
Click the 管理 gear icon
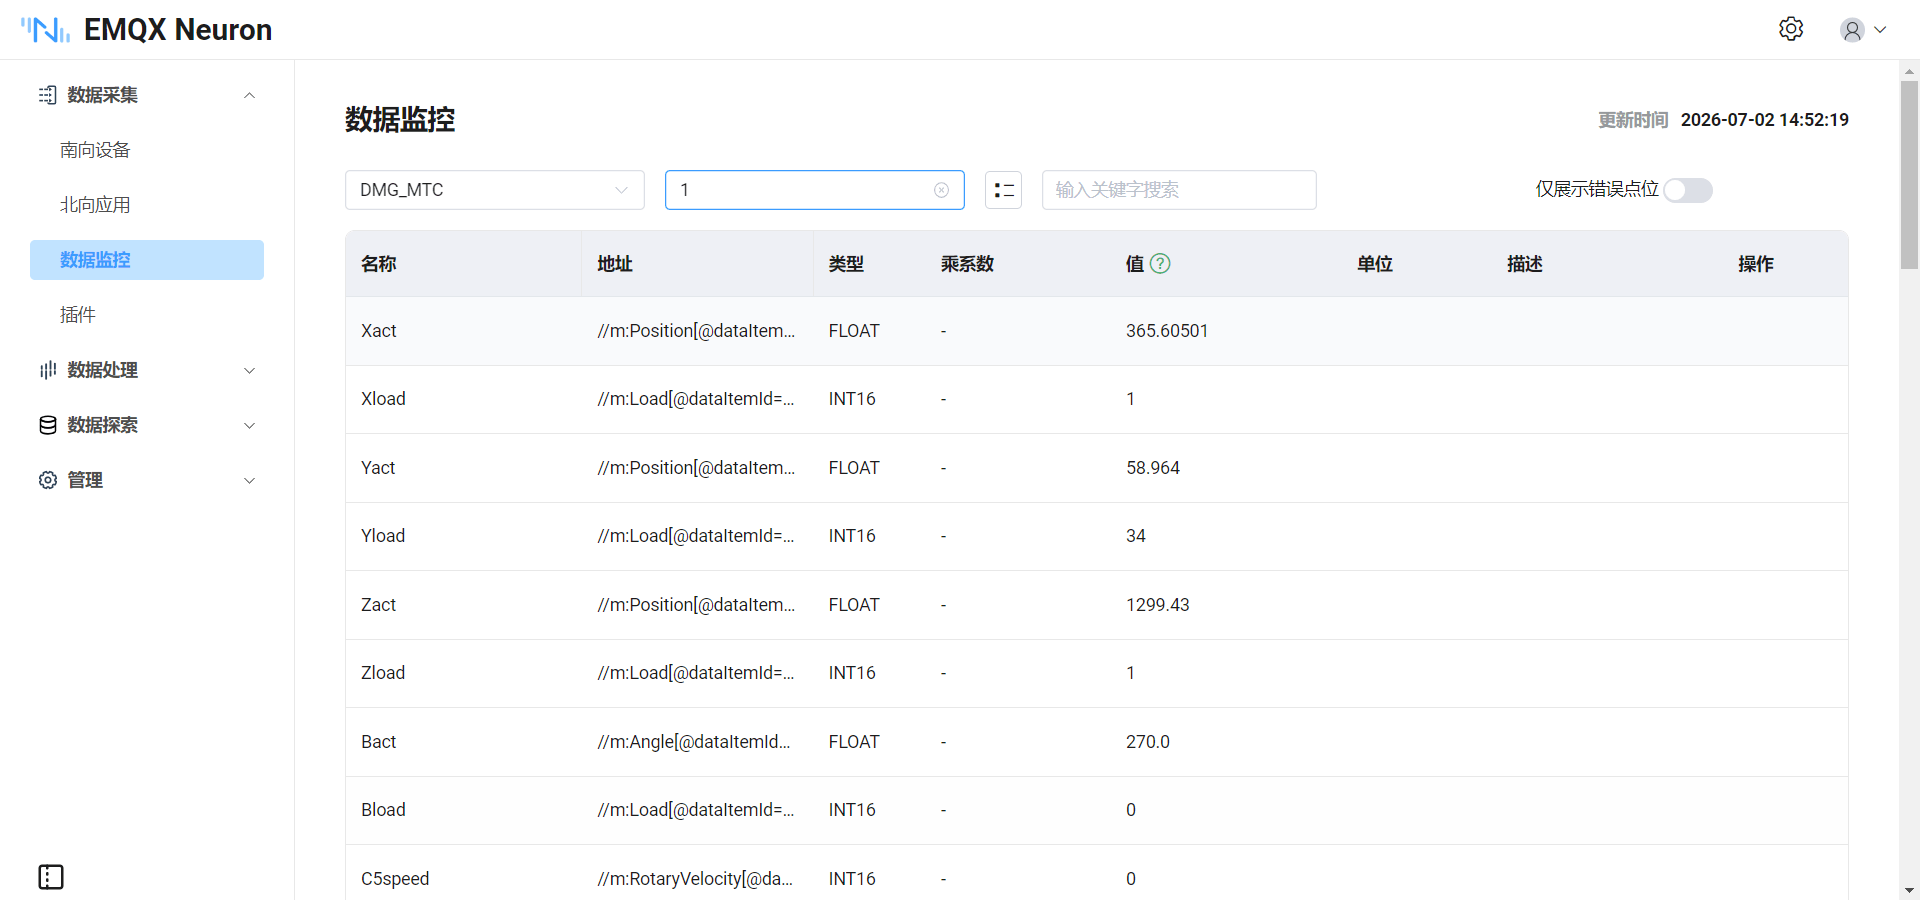click(x=48, y=480)
